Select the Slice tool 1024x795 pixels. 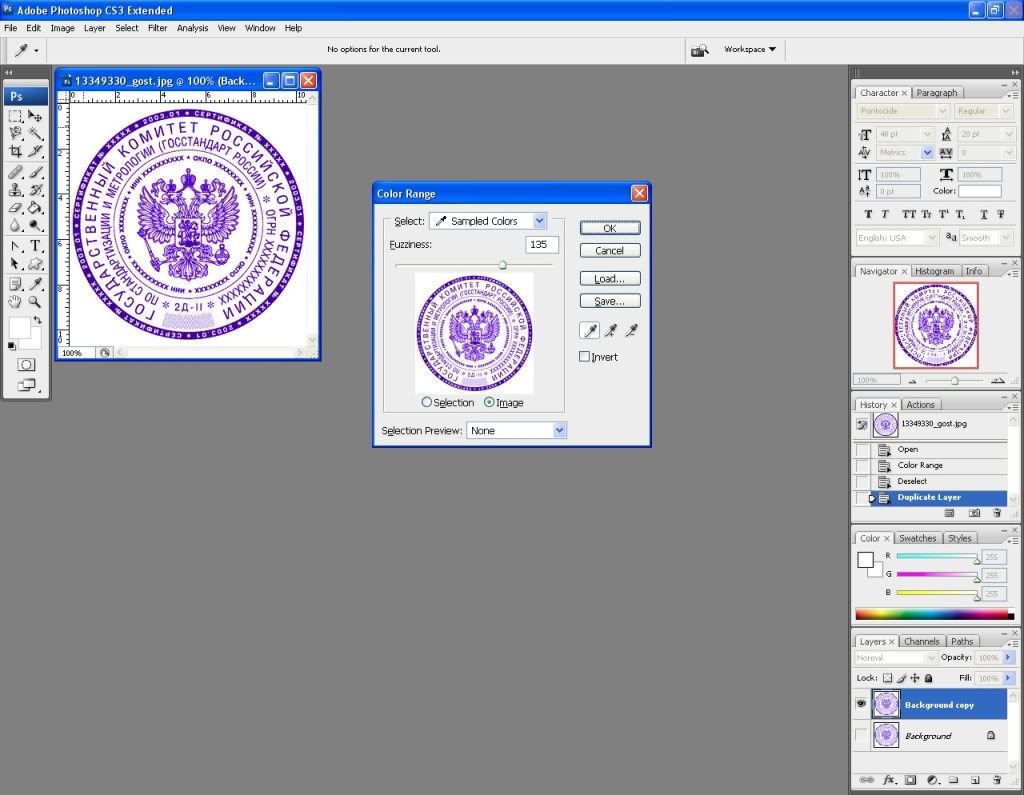tap(35, 152)
